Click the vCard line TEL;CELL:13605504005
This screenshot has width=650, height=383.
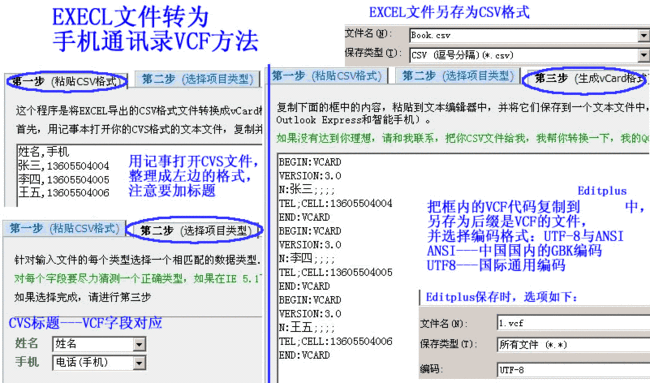tap(335, 272)
